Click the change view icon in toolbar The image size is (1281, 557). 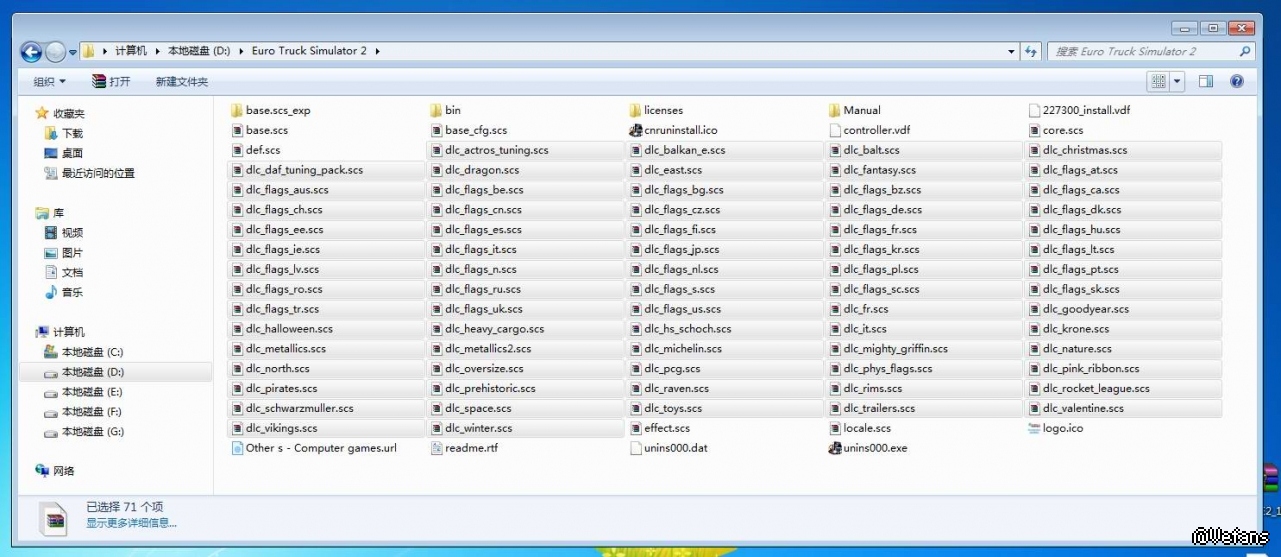1158,81
